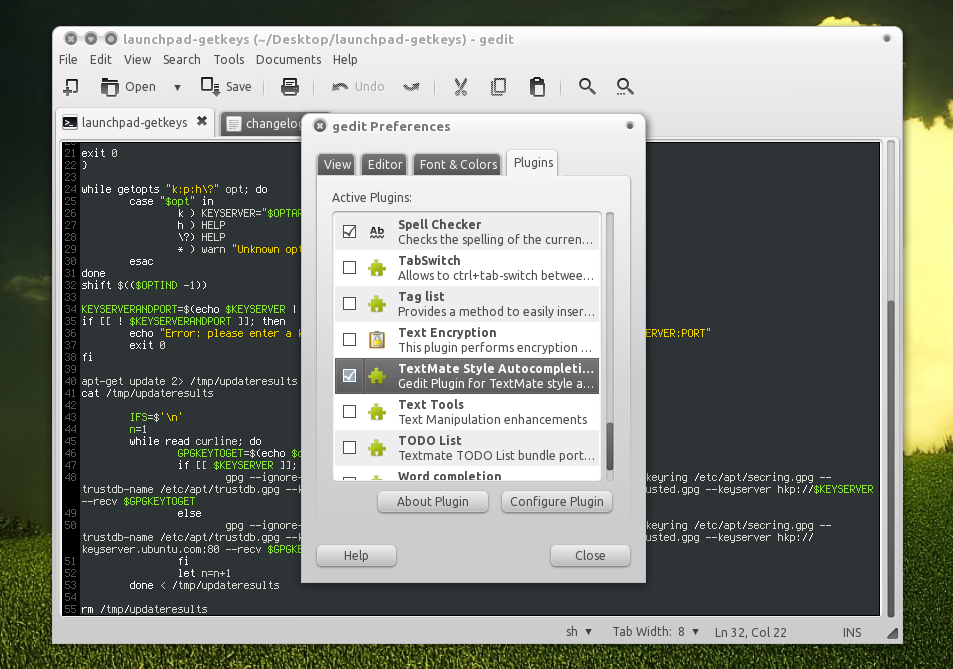Click the TextMate Style Autocompletion puzzle icon
The image size is (953, 669).
(377, 376)
